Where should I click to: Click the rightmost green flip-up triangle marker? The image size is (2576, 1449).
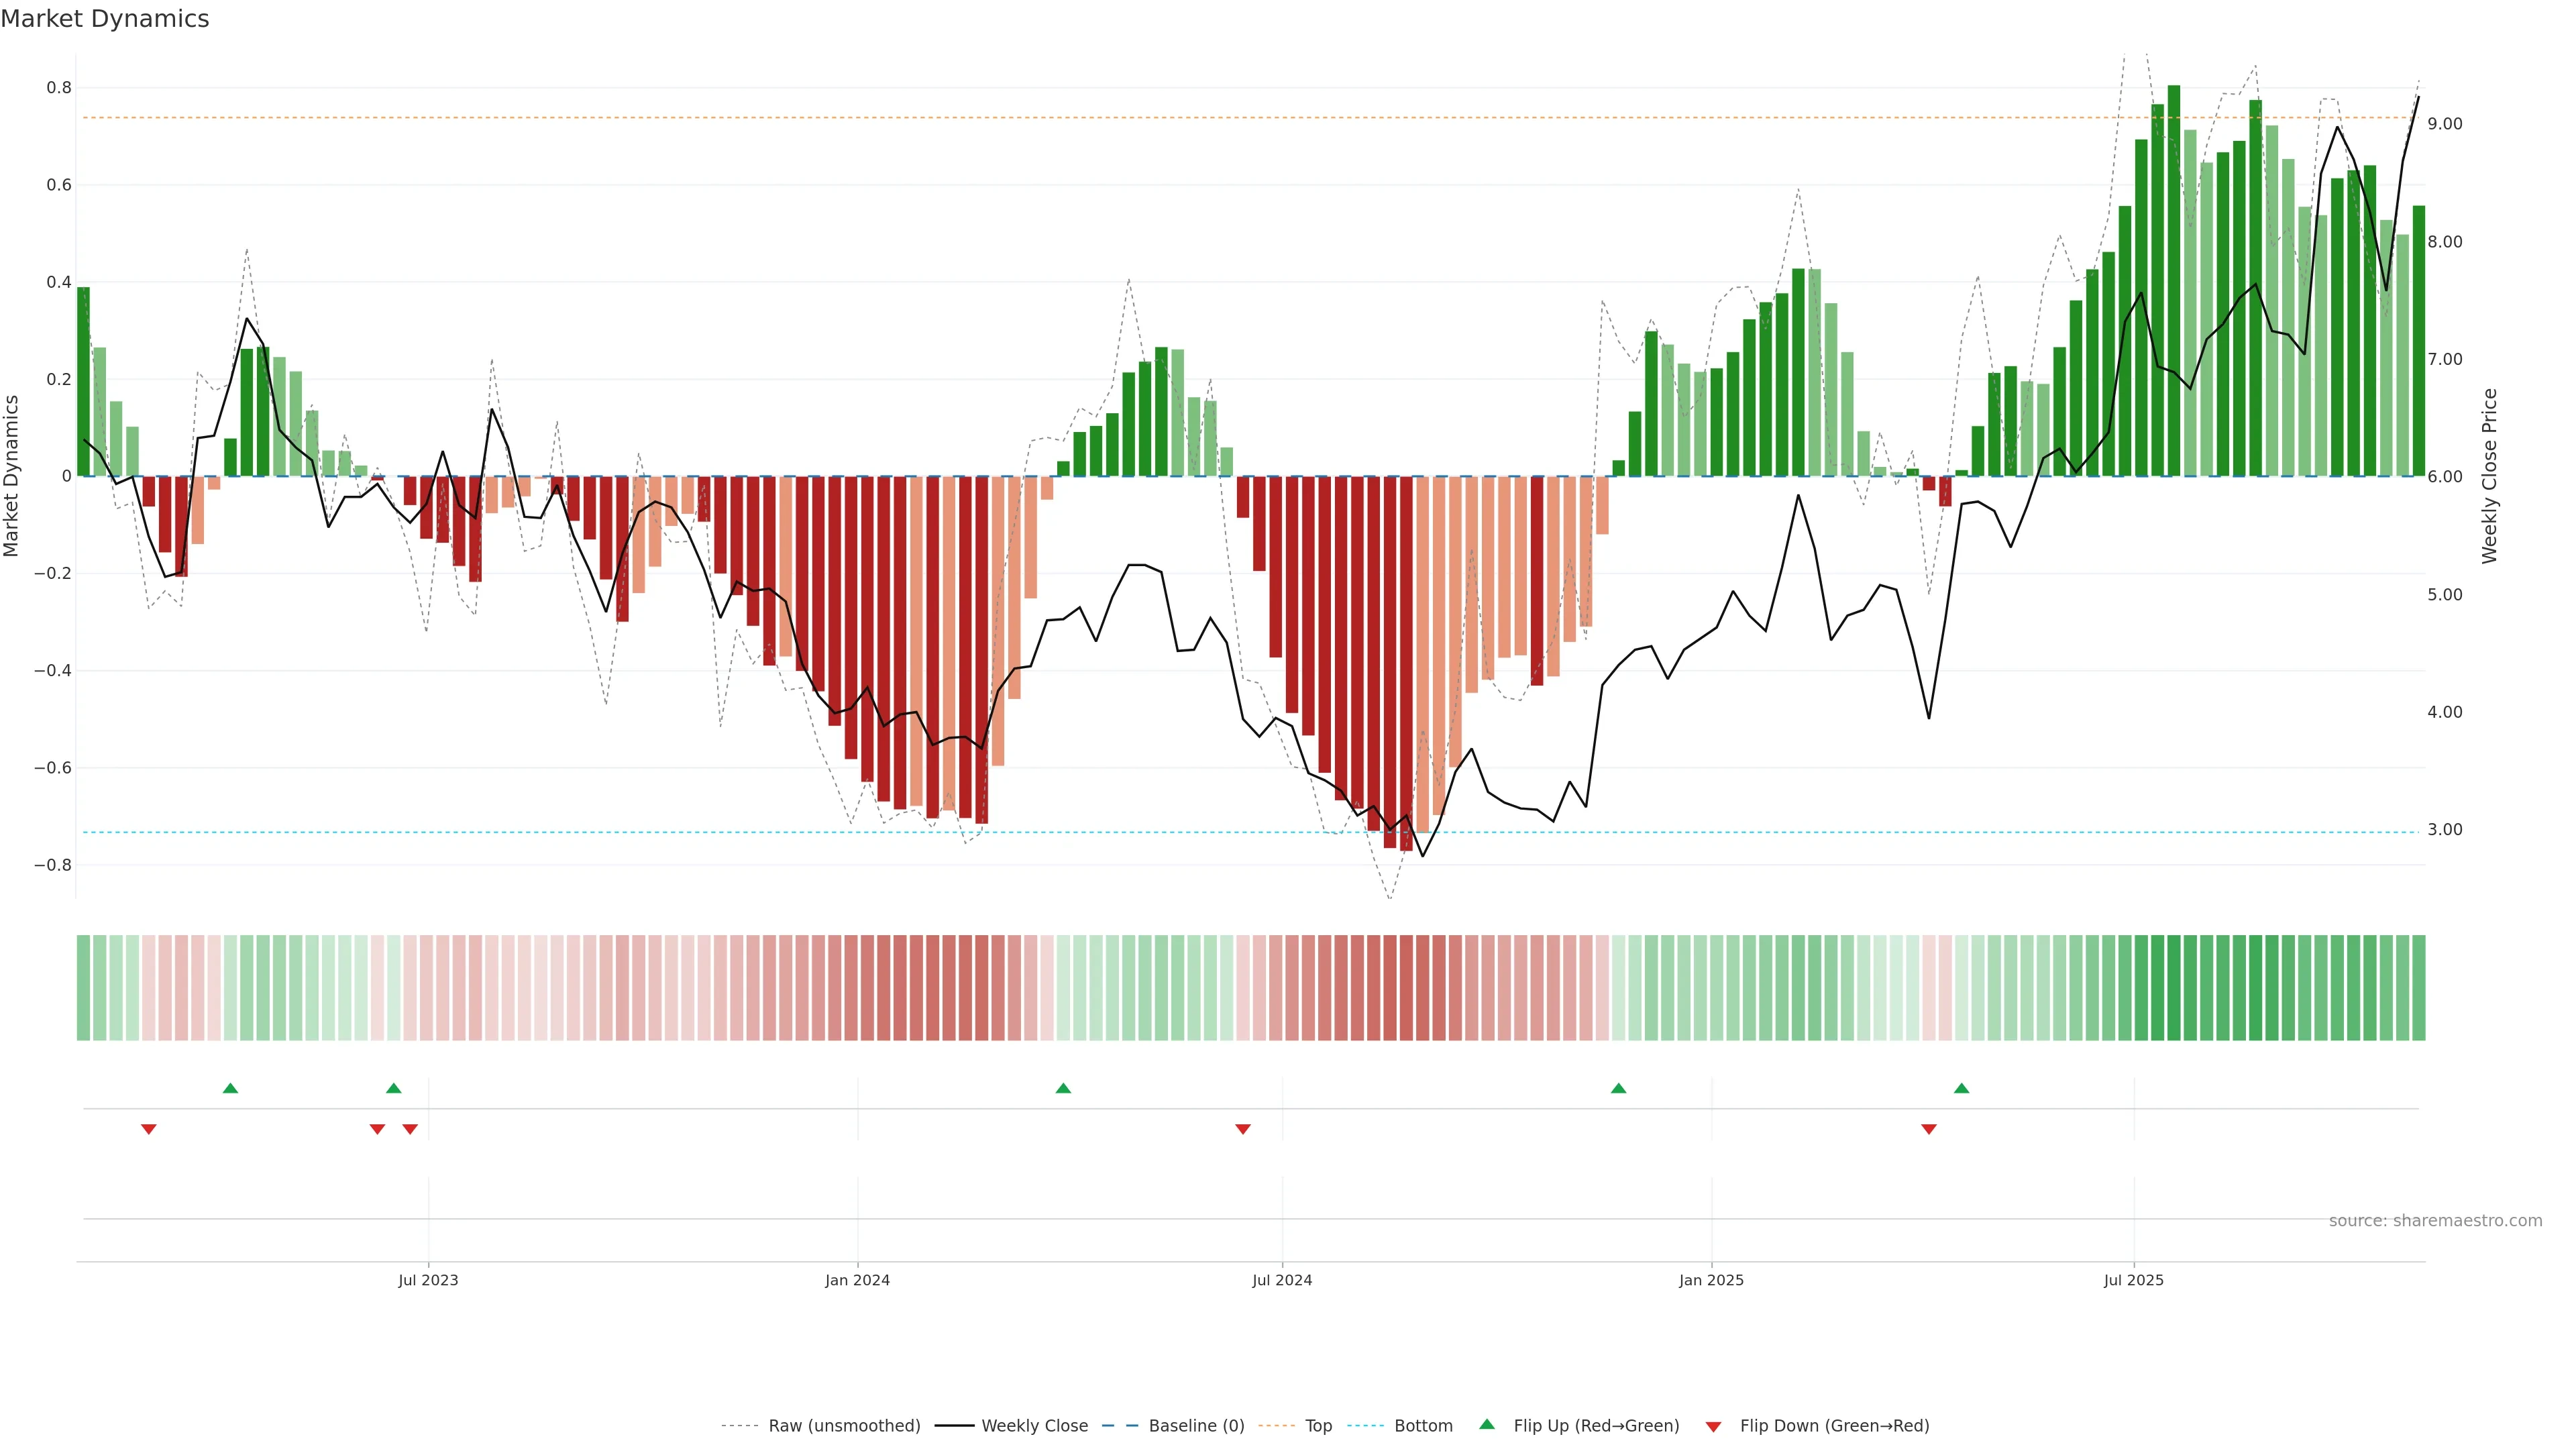tap(1961, 1088)
